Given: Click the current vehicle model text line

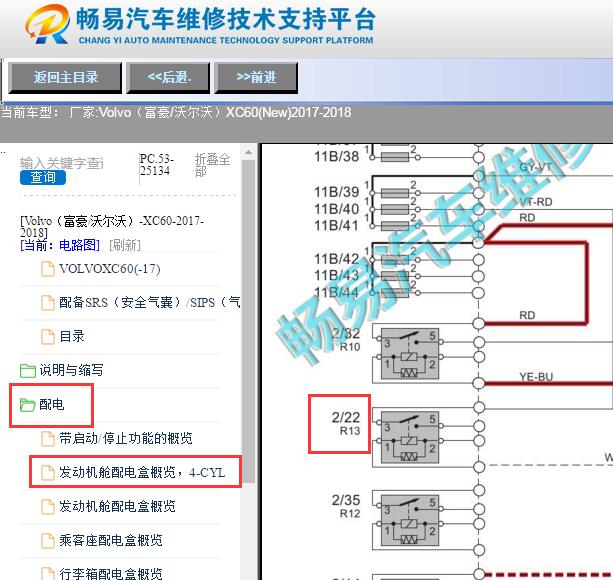Looking at the screenshot, I should click(x=176, y=113).
